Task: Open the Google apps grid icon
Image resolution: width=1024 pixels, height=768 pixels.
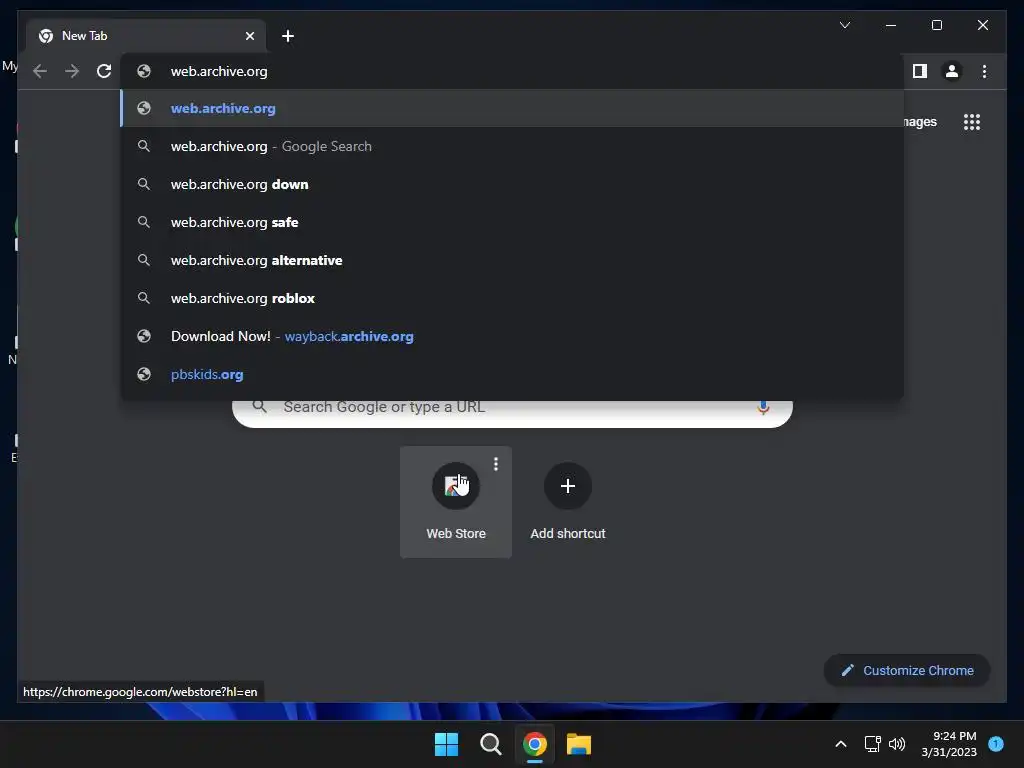Action: point(972,122)
